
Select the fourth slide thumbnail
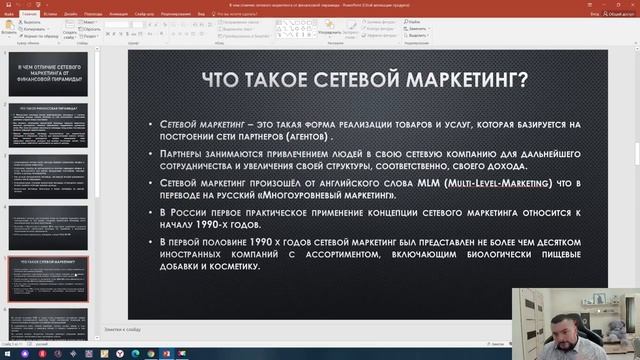click(48, 228)
